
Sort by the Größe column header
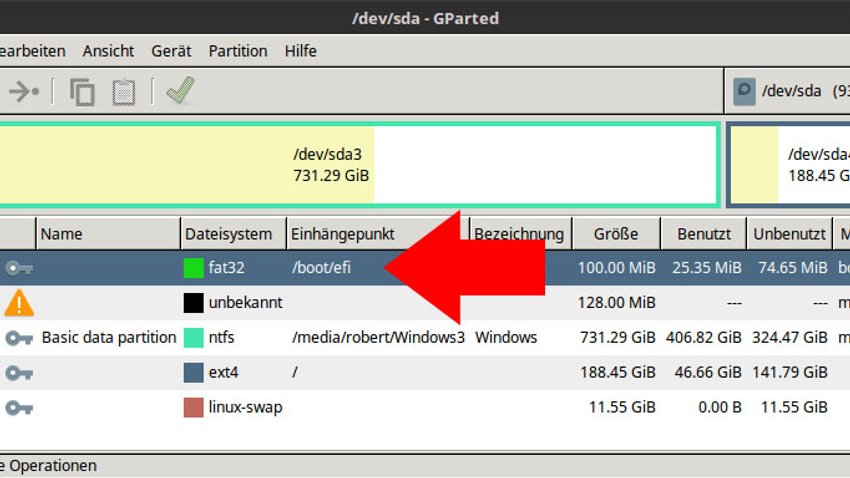pyautogui.click(x=616, y=234)
